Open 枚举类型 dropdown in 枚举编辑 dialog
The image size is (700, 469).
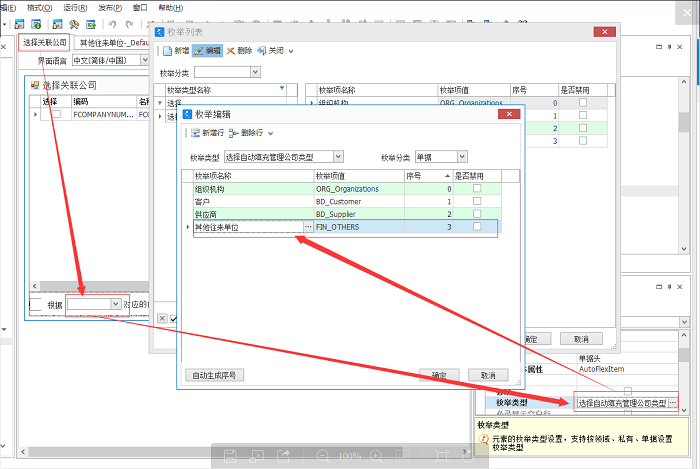tap(338, 157)
